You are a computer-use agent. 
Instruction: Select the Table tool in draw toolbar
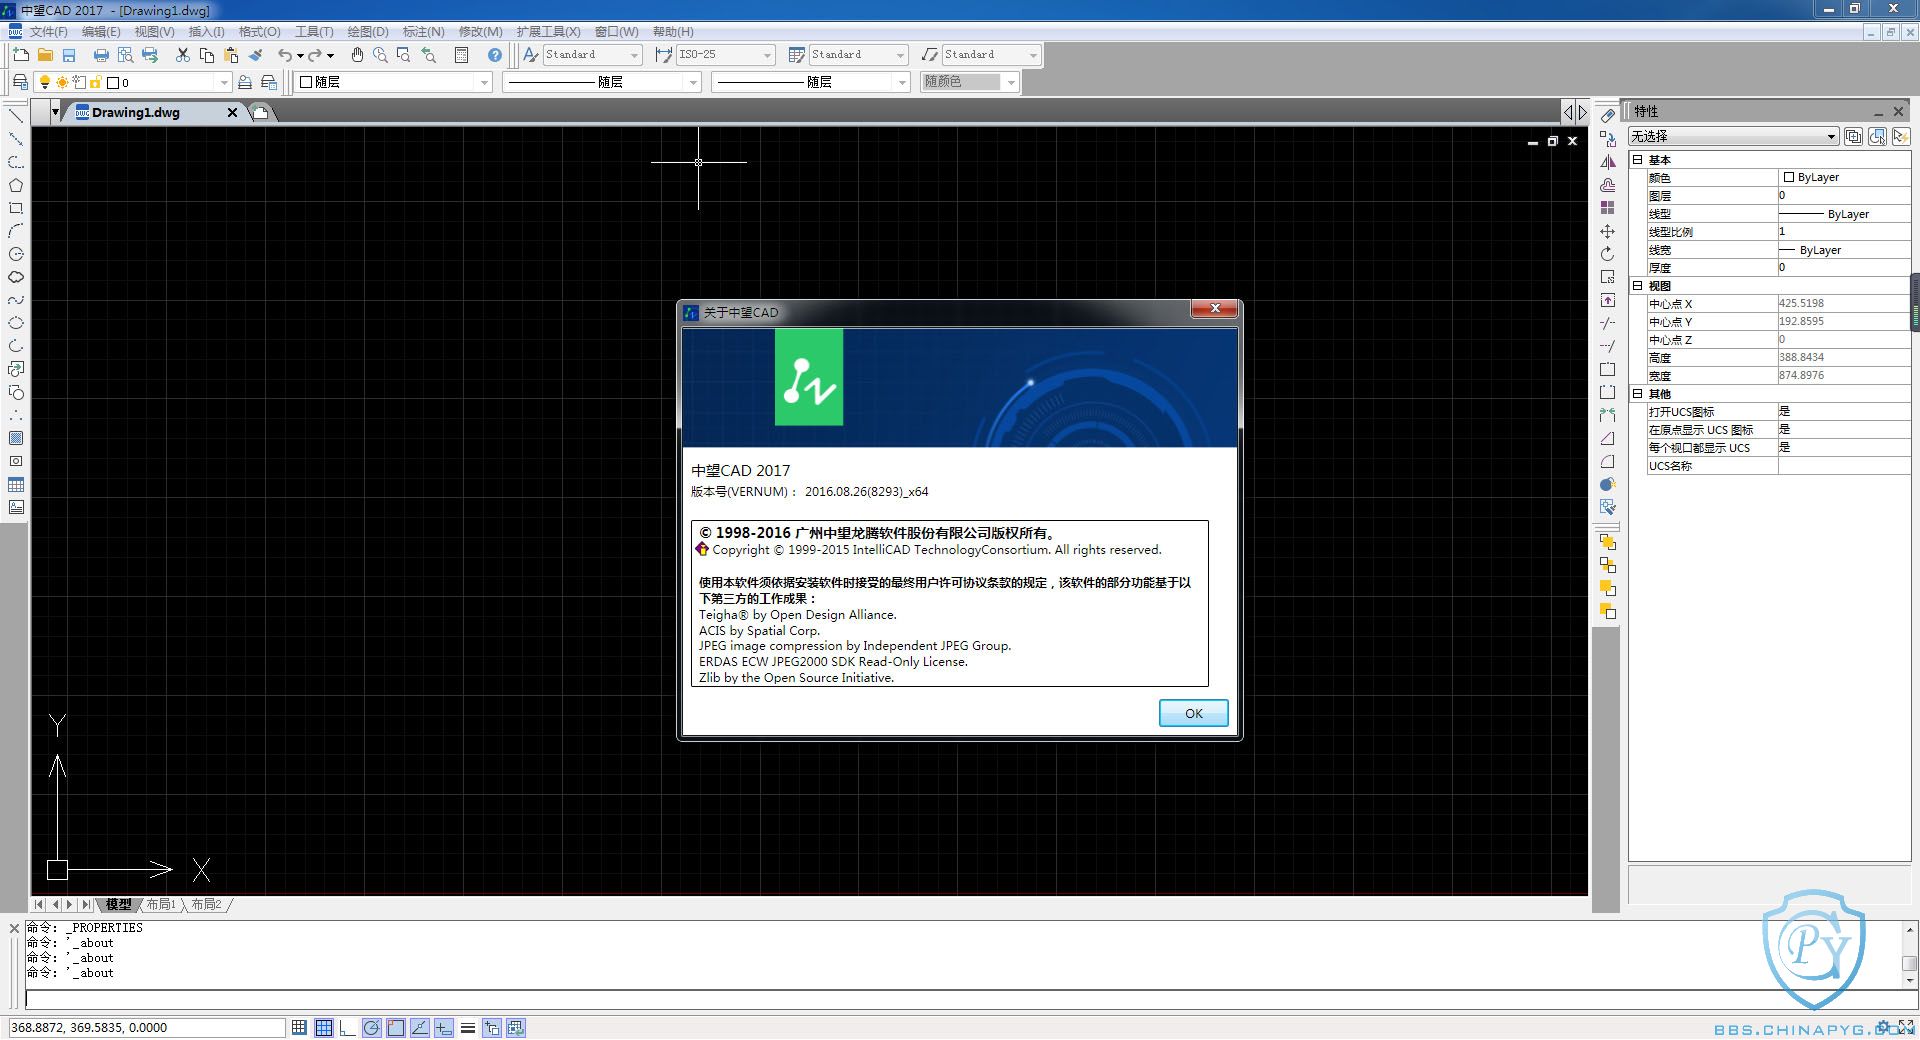[x=16, y=484]
